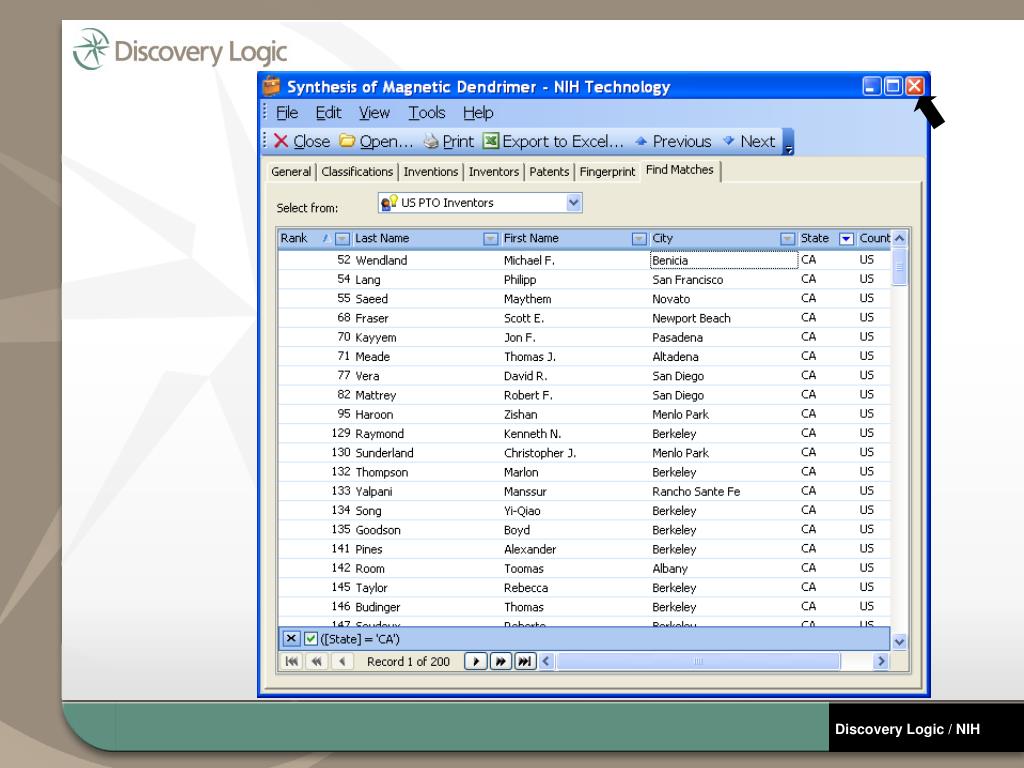The height and width of the screenshot is (768, 1024).
Task: Open the State column filter dropdown
Action: tap(846, 239)
